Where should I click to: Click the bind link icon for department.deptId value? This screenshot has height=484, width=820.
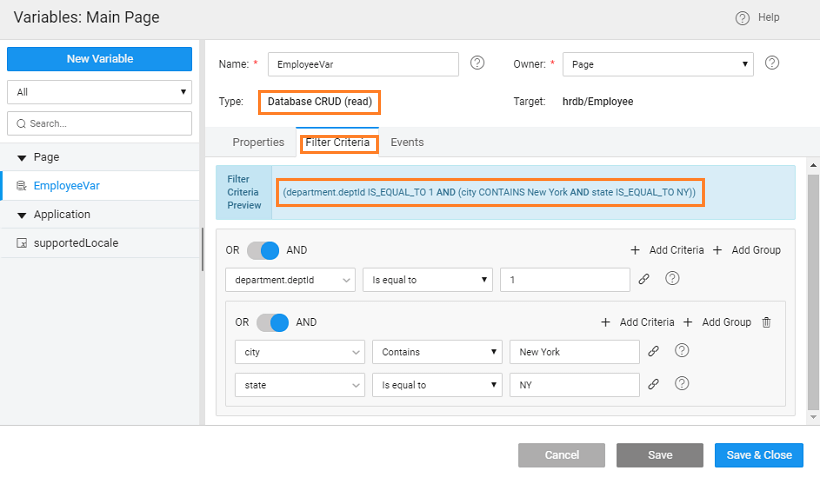(x=644, y=279)
